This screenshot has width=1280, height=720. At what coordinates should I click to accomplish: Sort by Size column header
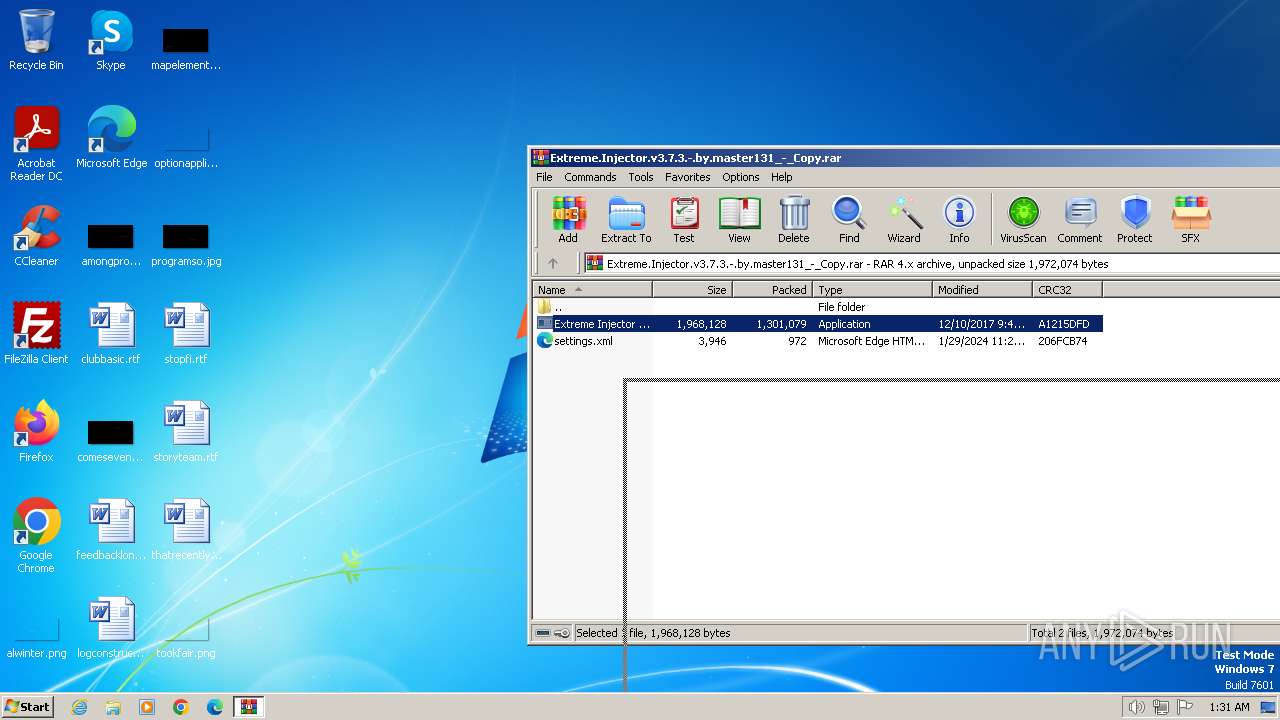(x=693, y=290)
